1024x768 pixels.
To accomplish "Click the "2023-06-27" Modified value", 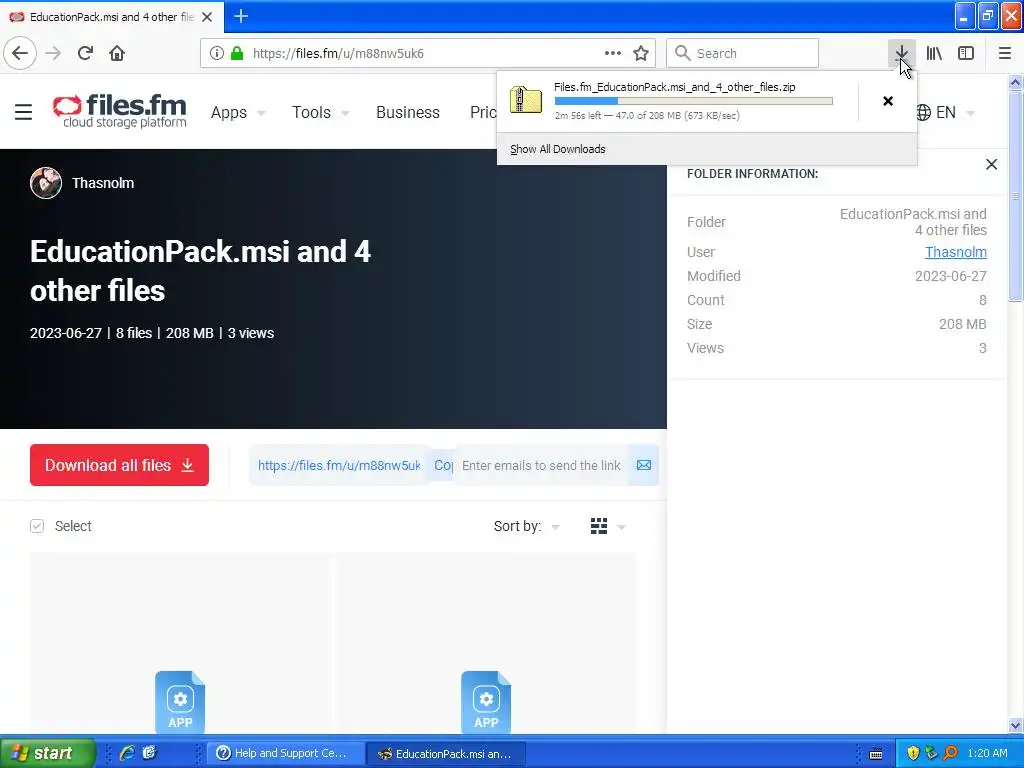I will 951,276.
